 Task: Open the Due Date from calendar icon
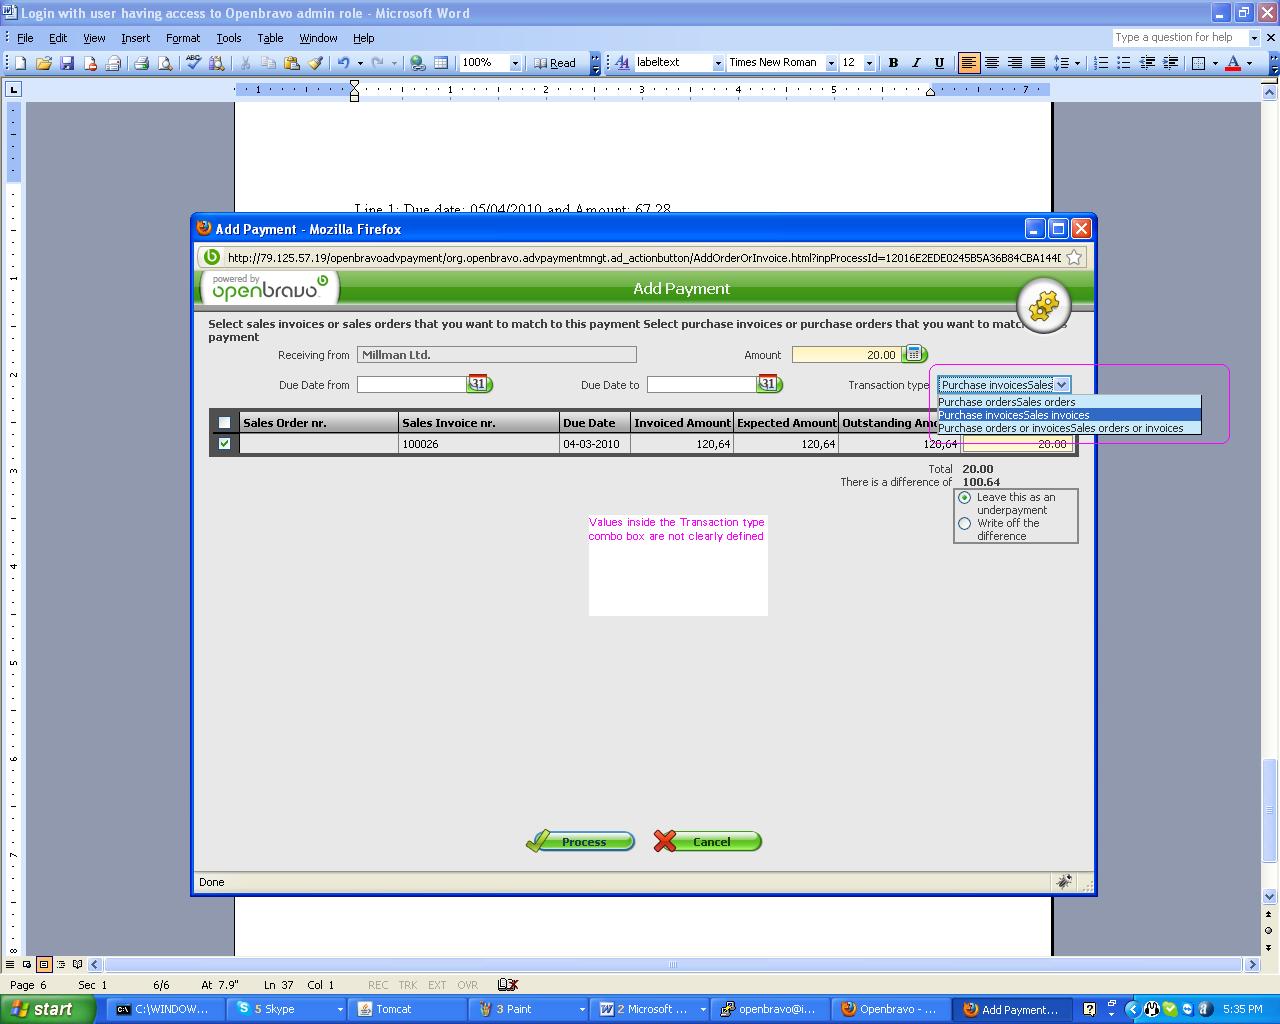(x=479, y=384)
